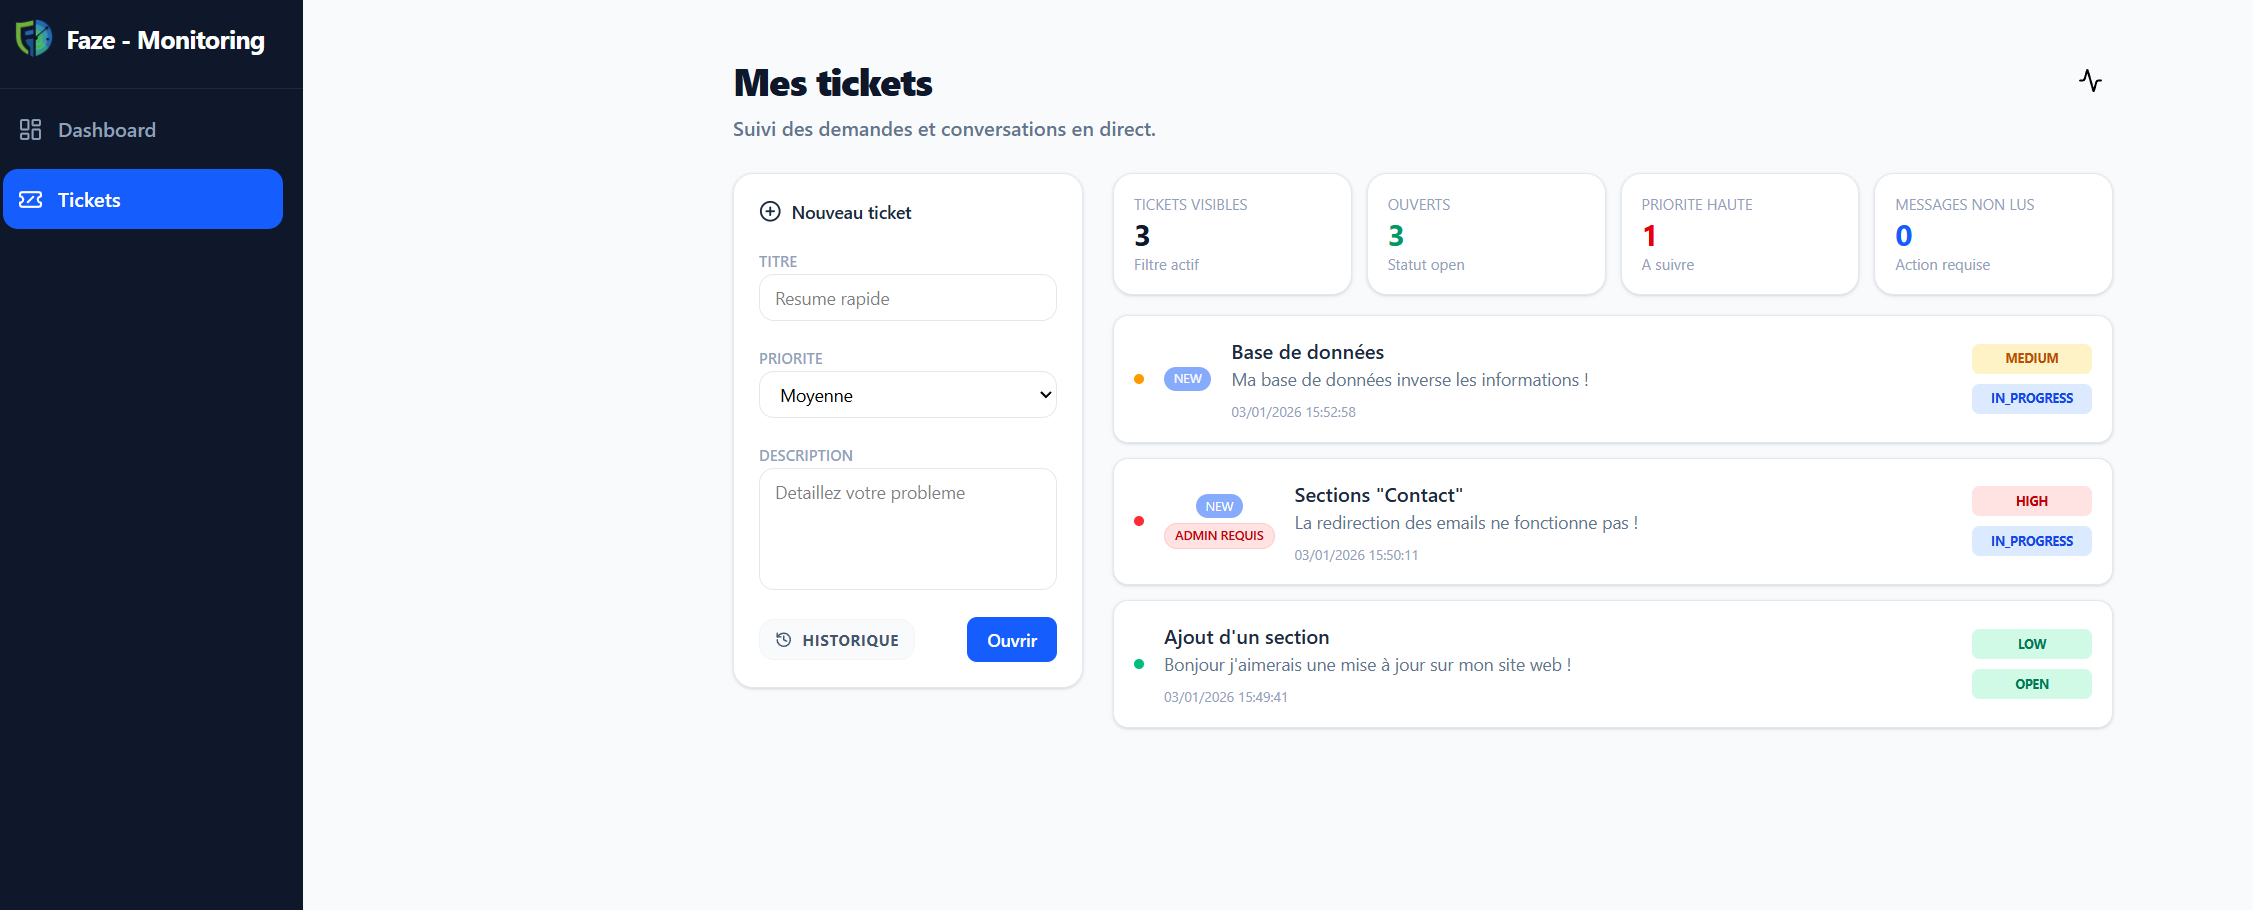Click the Priorité Haute stat card

pos(1739,234)
